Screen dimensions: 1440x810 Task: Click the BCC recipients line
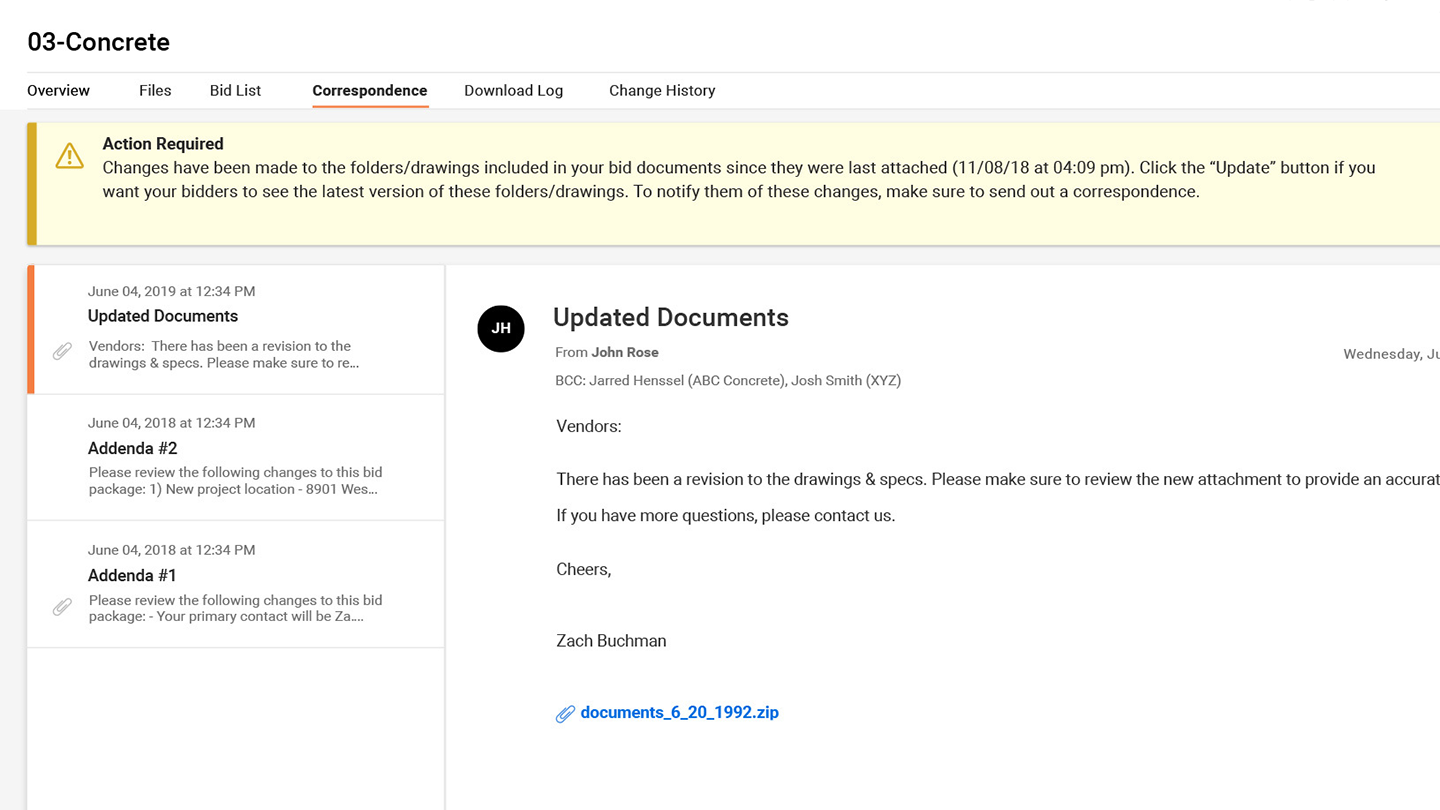[x=728, y=381]
